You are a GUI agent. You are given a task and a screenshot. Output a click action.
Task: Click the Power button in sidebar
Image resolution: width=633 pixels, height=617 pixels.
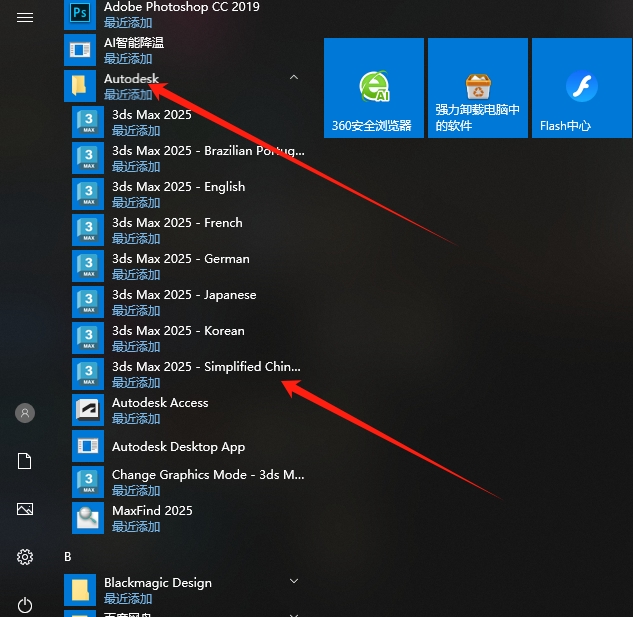(25, 604)
